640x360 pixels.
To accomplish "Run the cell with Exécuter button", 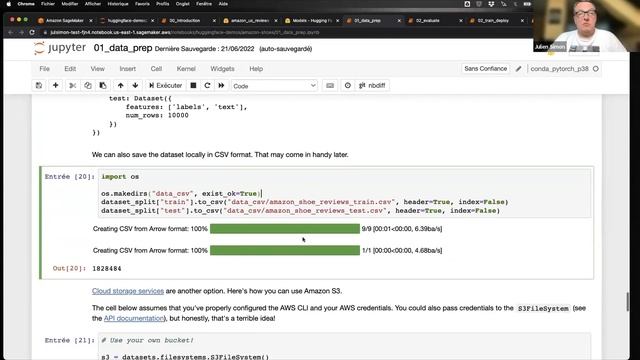I will 165,85.
